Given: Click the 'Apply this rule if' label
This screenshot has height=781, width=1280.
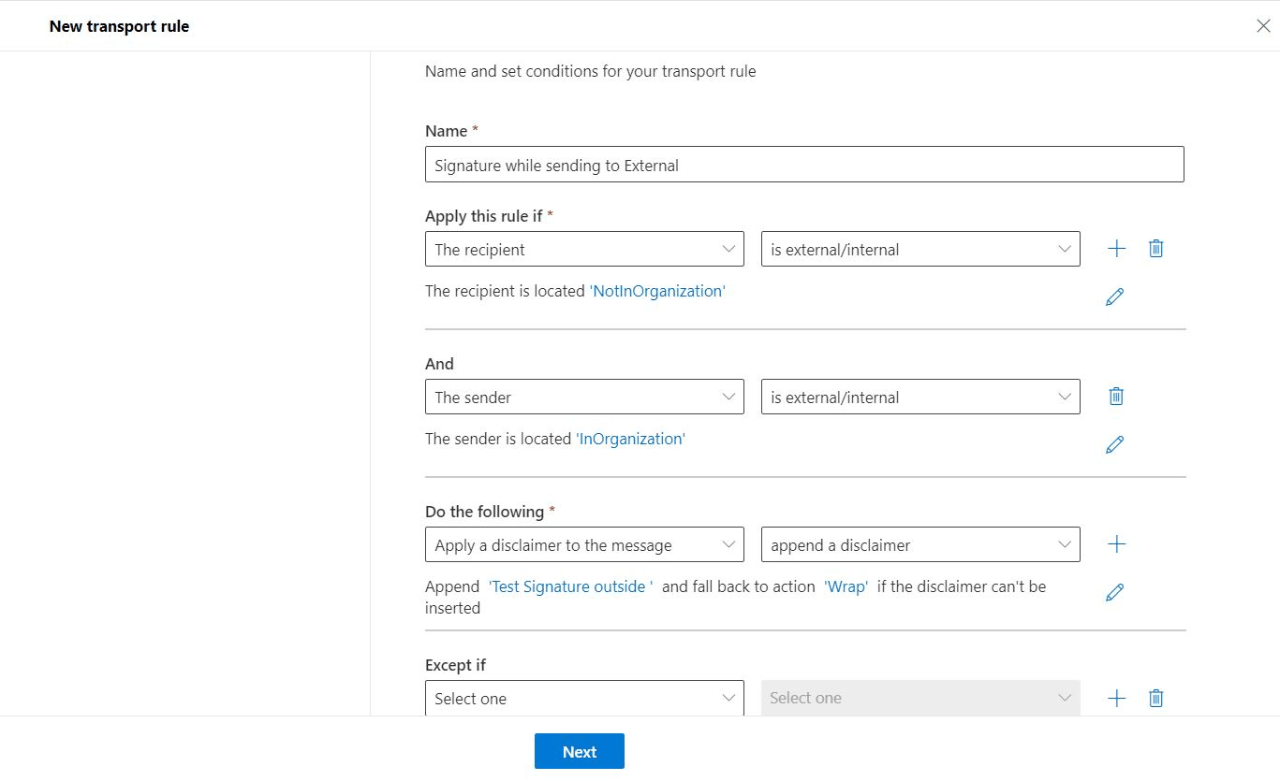Looking at the screenshot, I should [x=489, y=216].
